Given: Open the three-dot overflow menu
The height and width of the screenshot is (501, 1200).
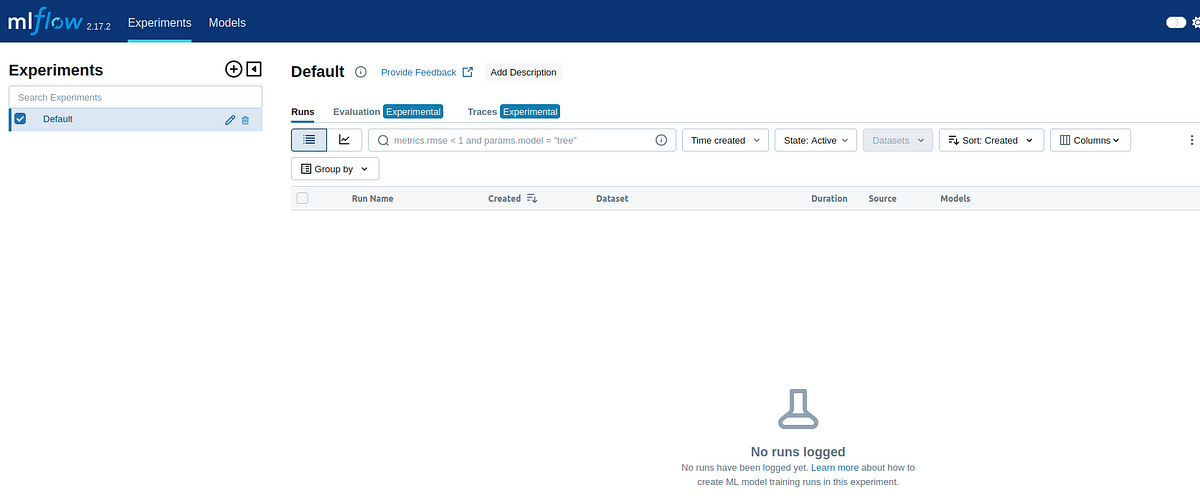Looking at the screenshot, I should click(x=1191, y=140).
